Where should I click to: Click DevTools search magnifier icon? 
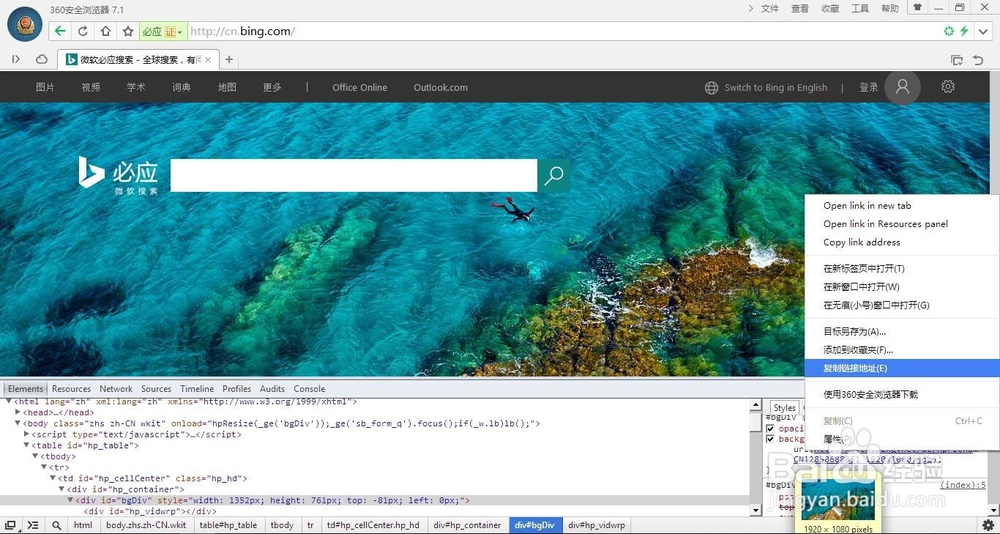57,525
